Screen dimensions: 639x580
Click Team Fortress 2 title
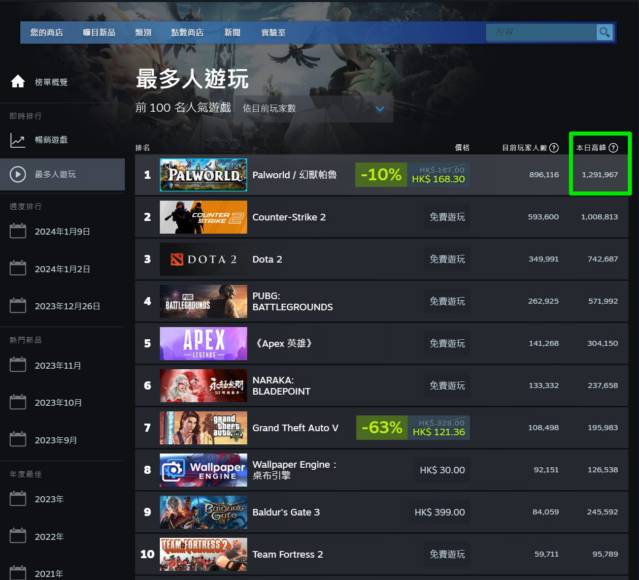click(x=288, y=554)
